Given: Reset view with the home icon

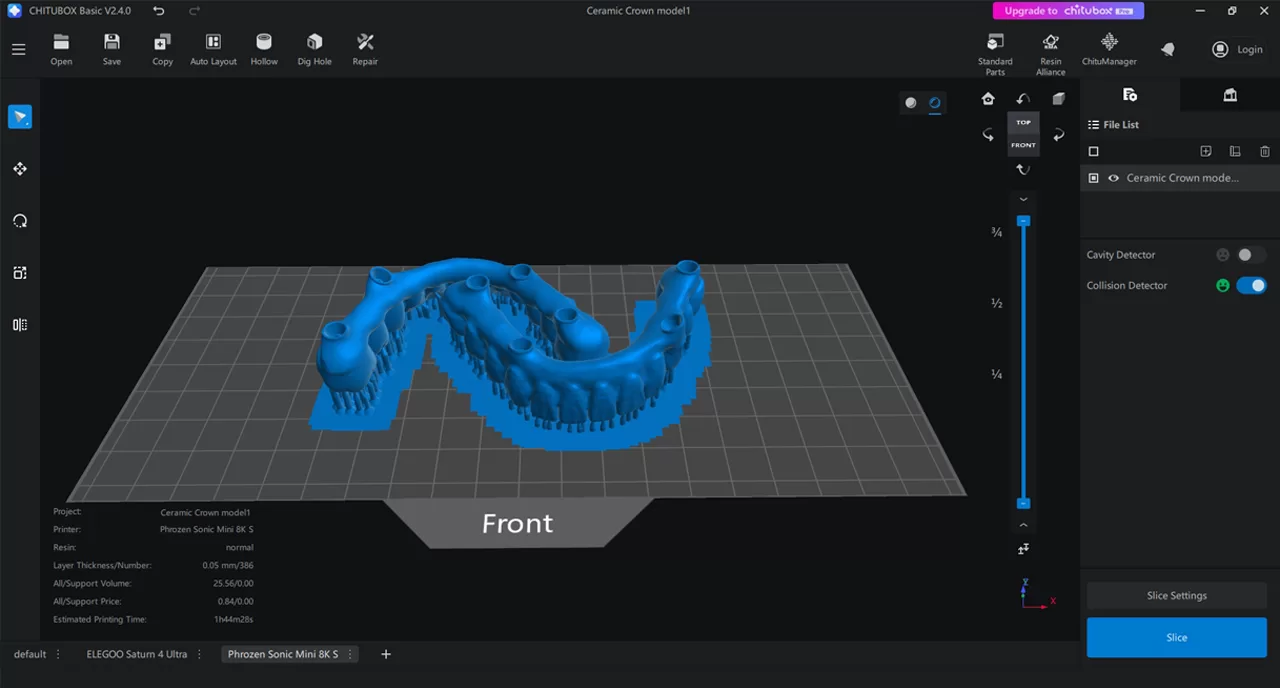Looking at the screenshot, I should (x=988, y=98).
